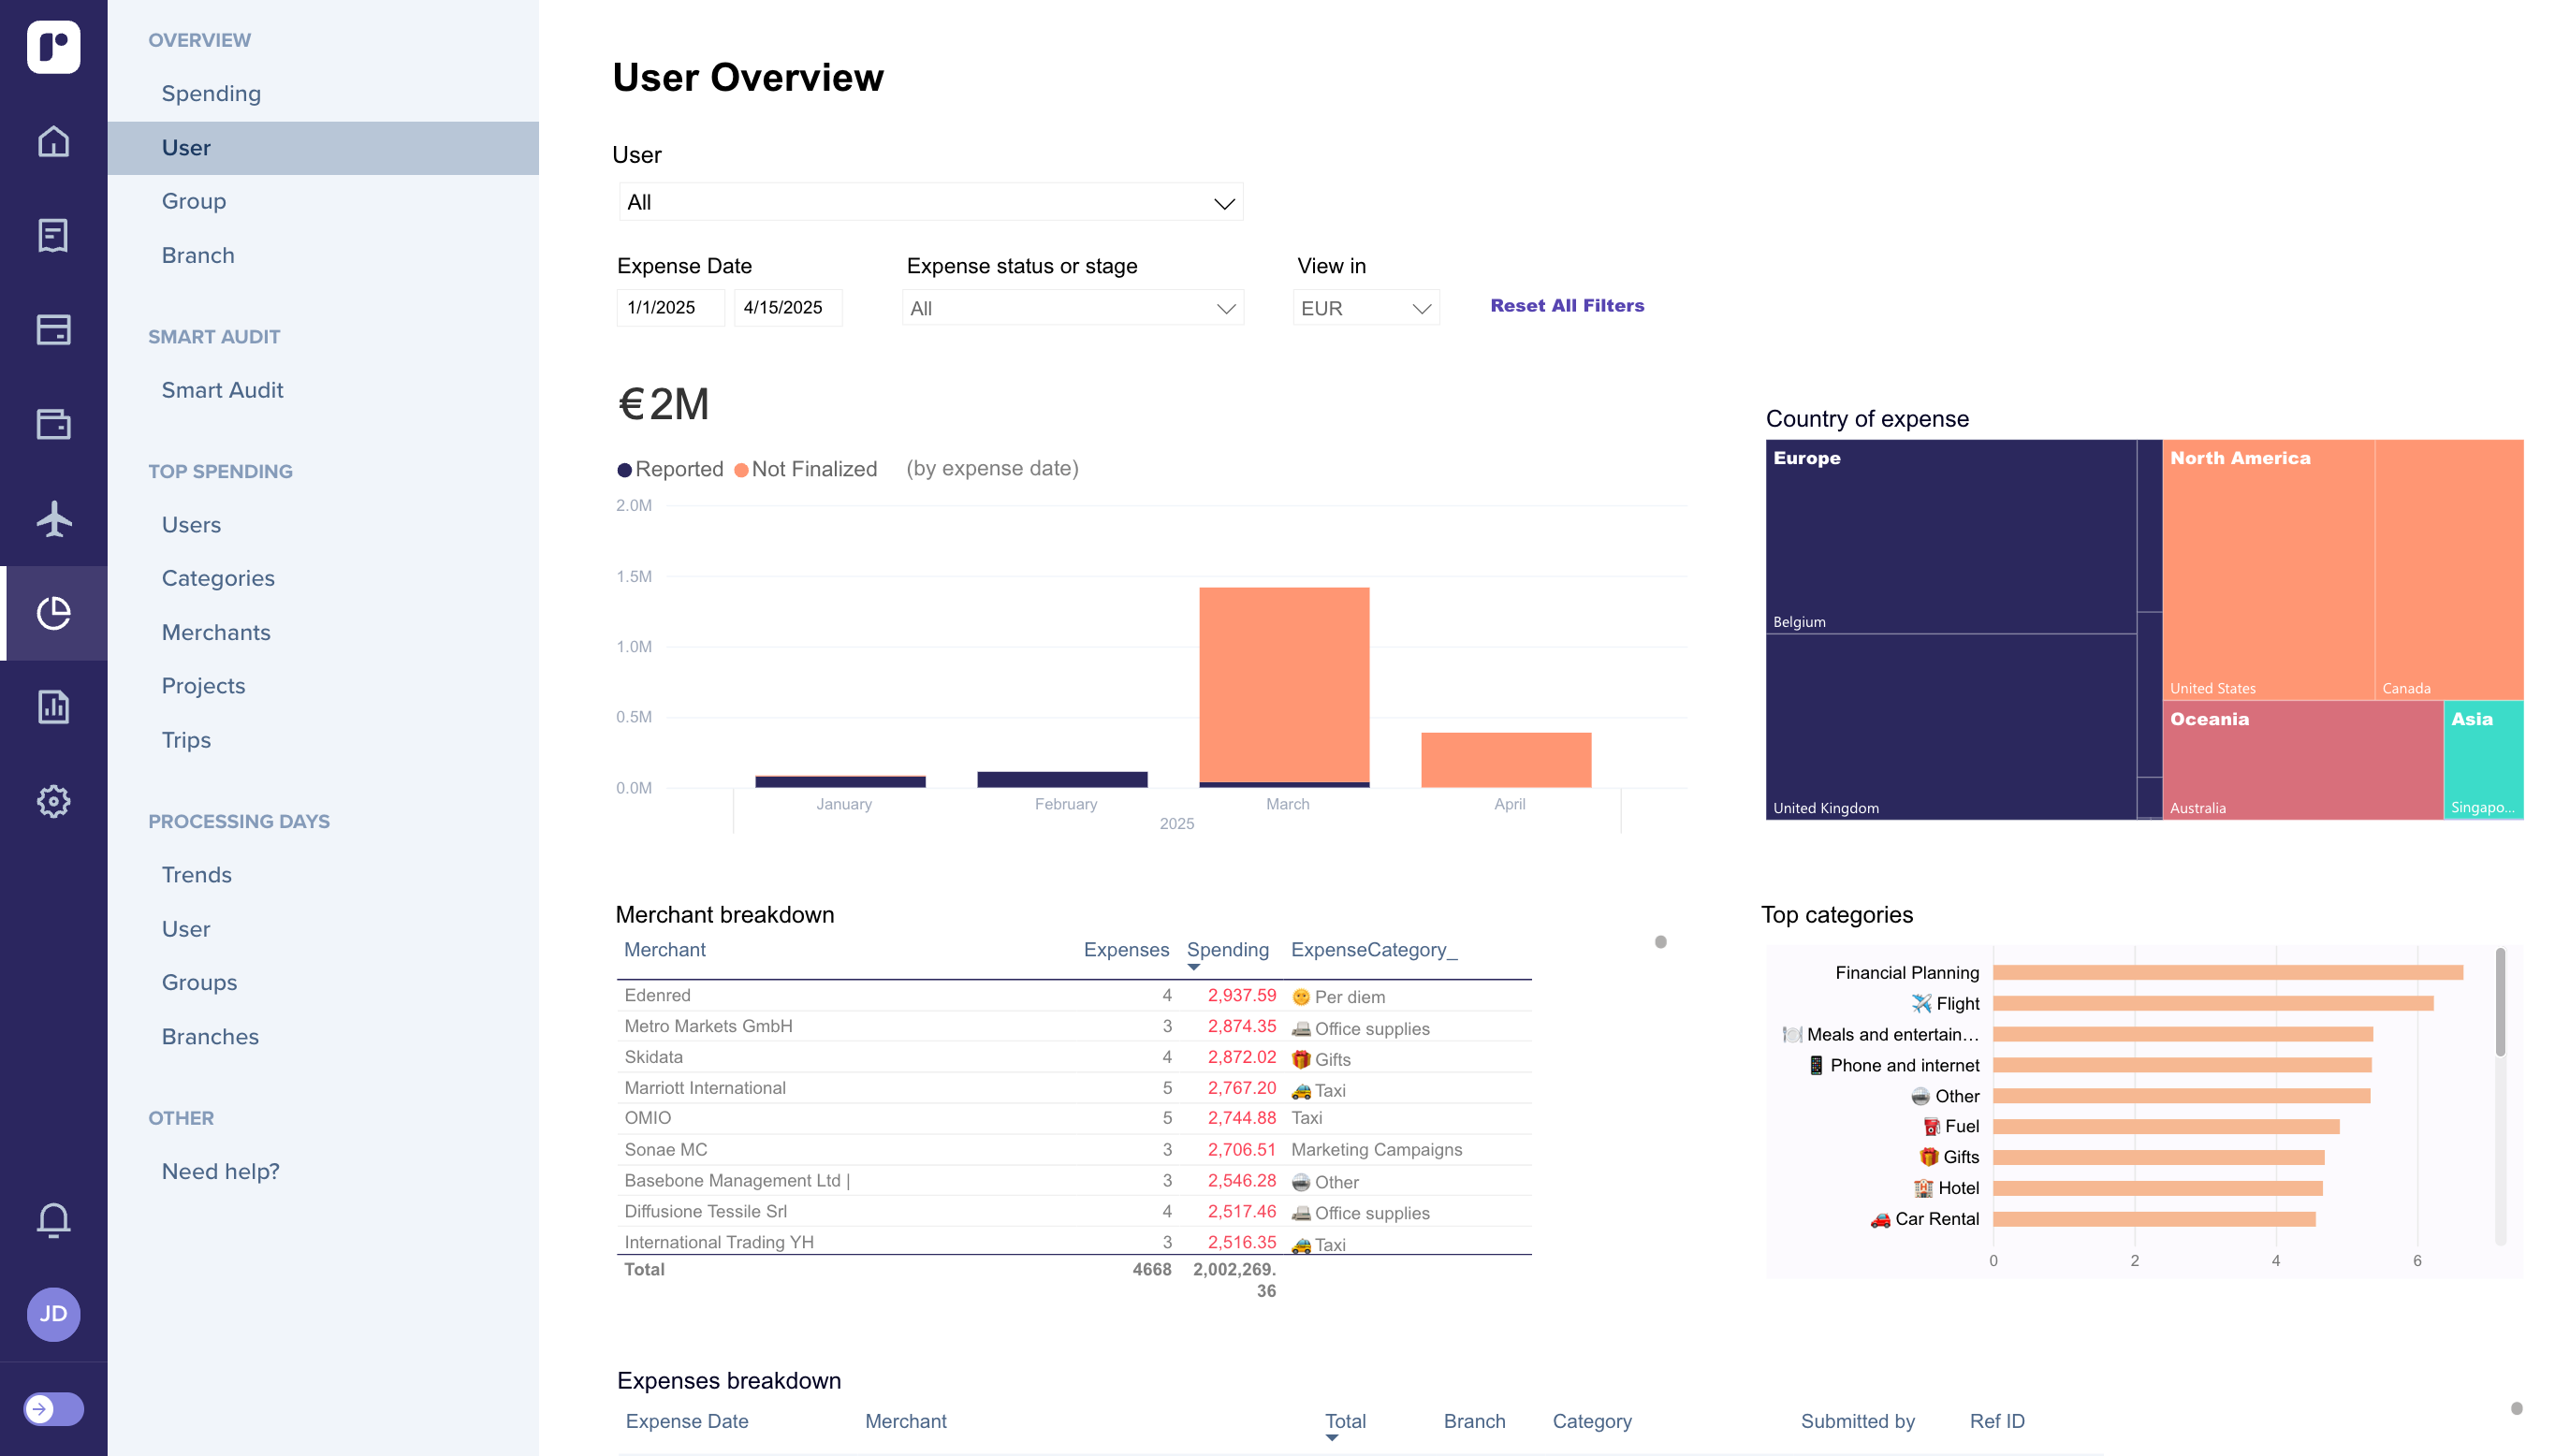Open Processing Days Groups
The image size is (2555, 1456).
(x=199, y=982)
